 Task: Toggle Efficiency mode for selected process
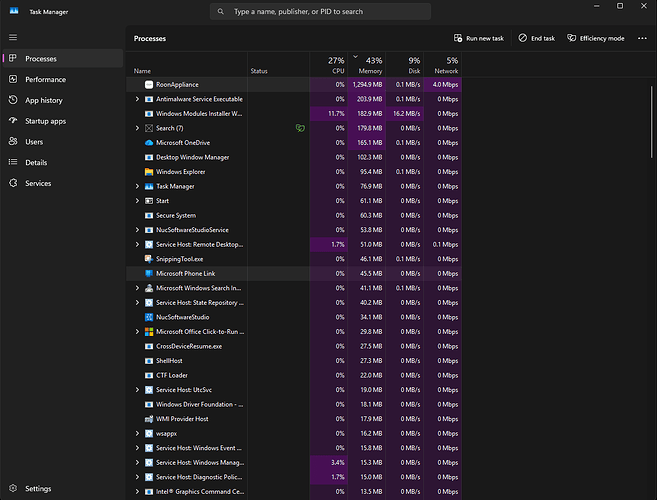pos(595,38)
